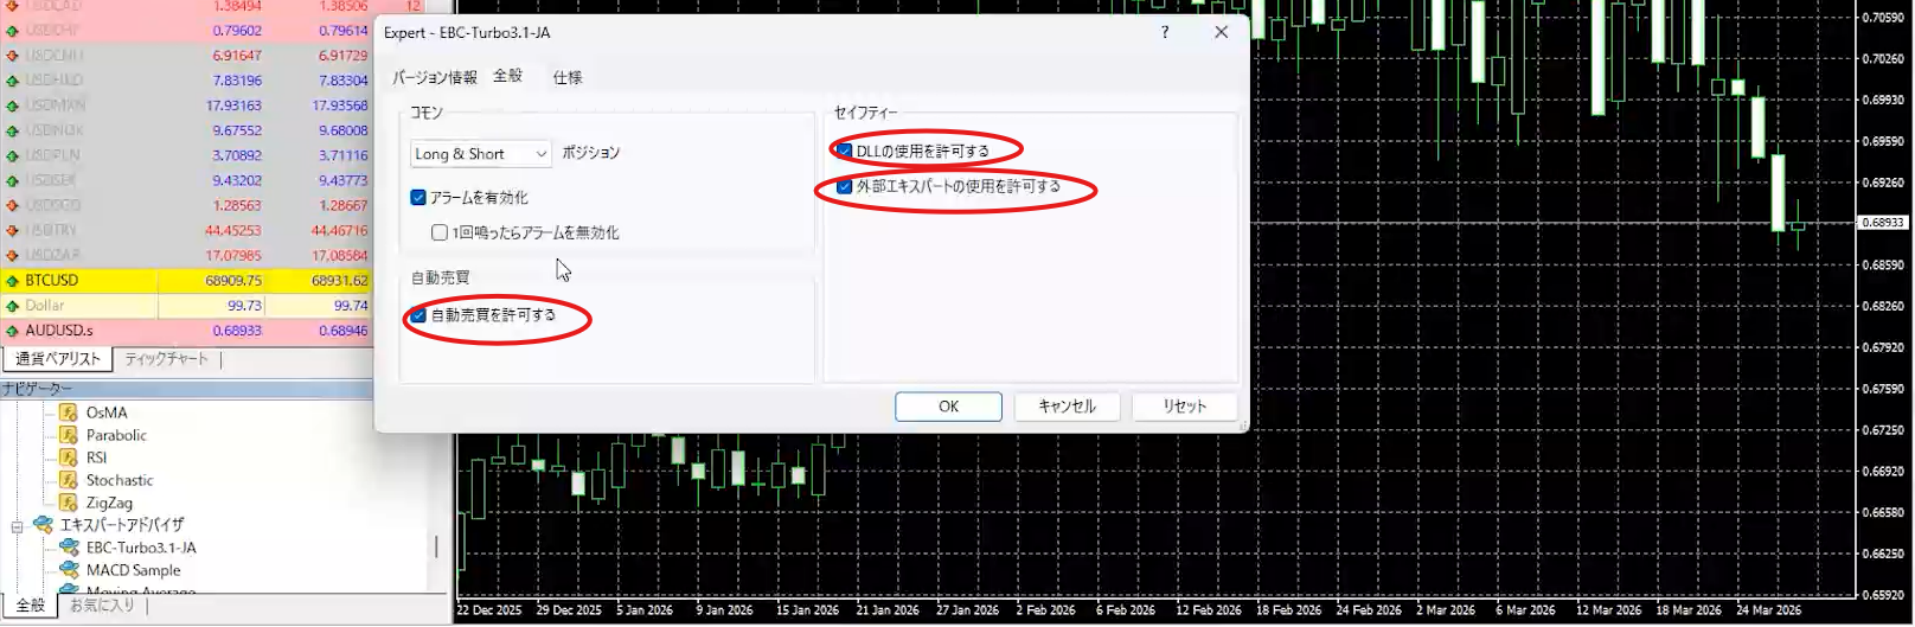Image resolution: width=1915 pixels, height=627 pixels.
Task: Select the ティックチャート tab
Action: tap(166, 359)
